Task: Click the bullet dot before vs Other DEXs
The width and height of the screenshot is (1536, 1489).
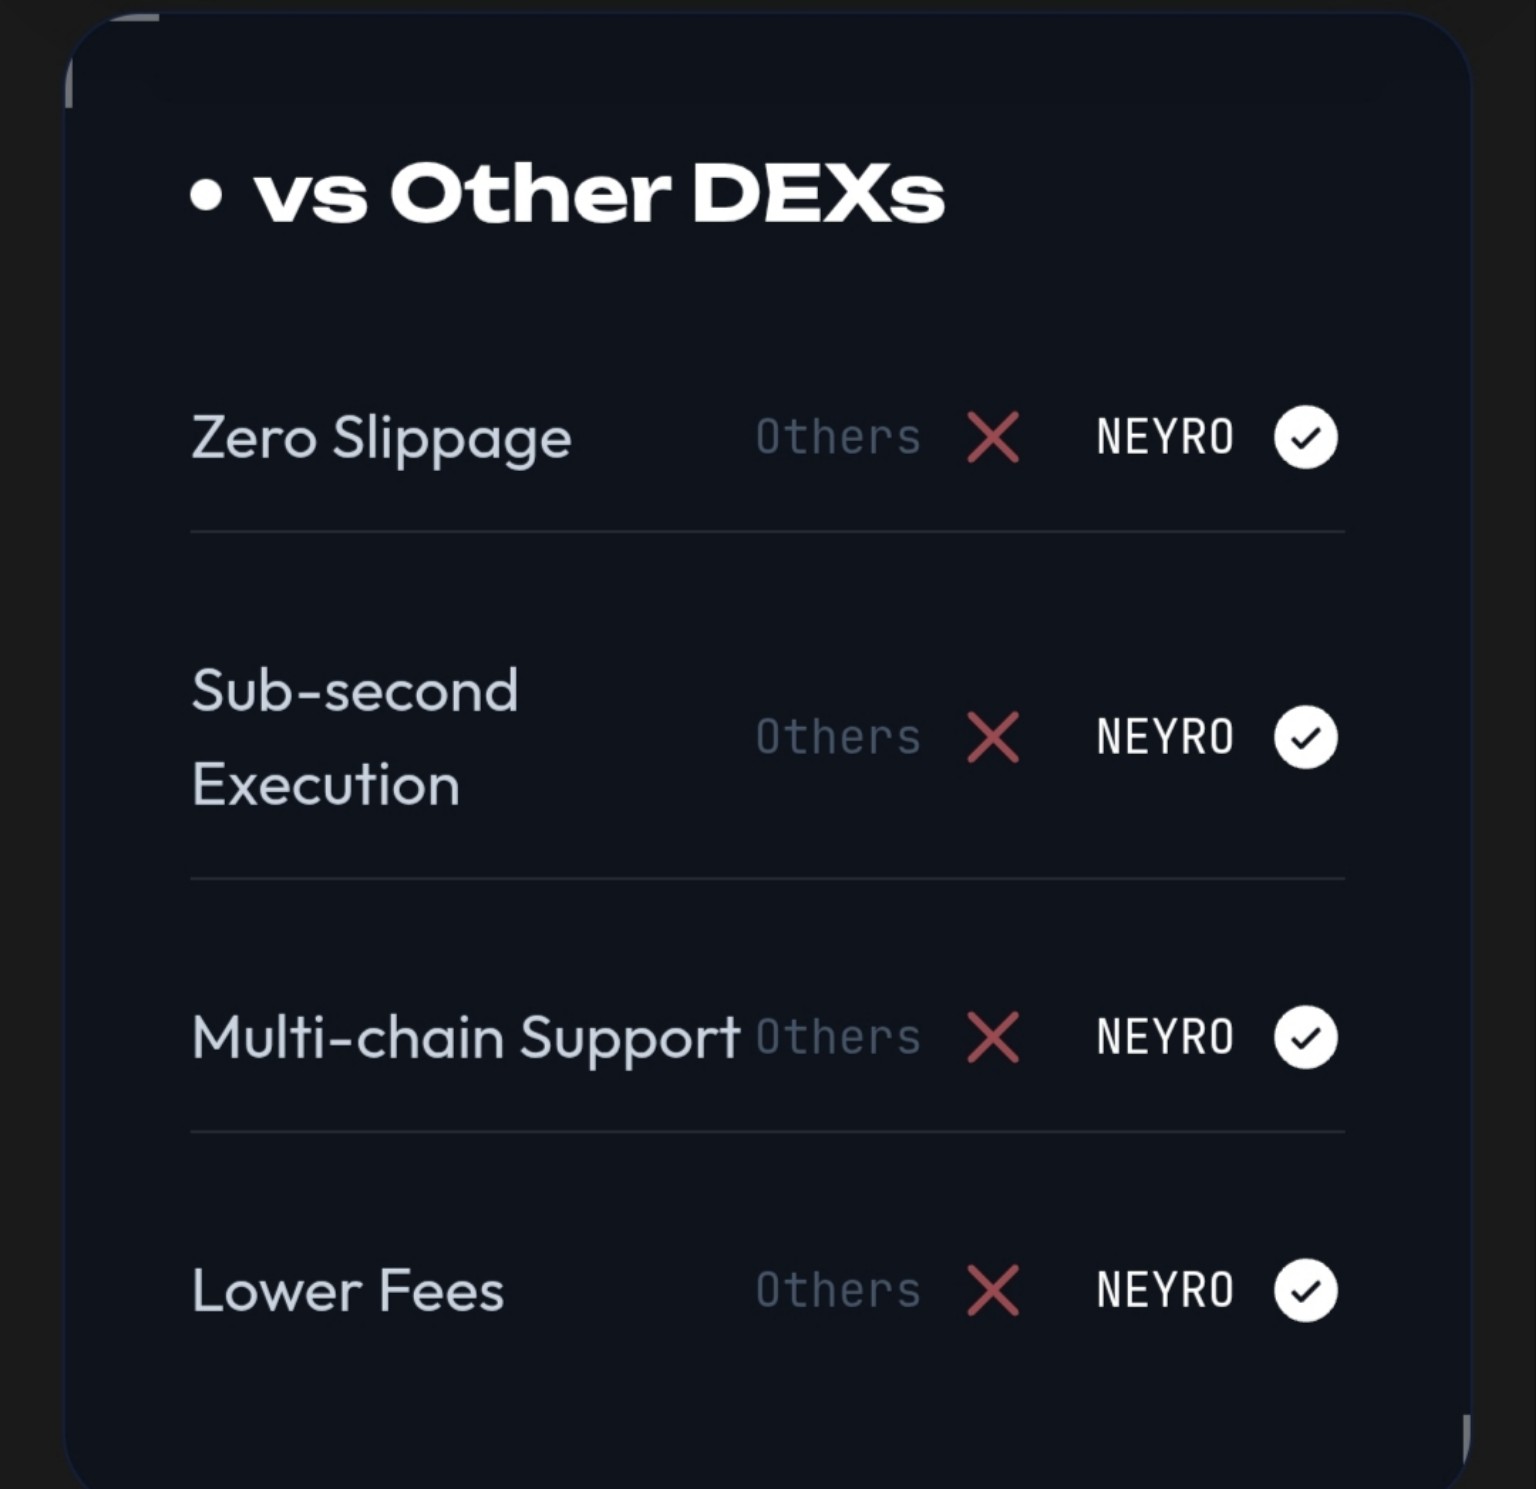Action: point(206,195)
